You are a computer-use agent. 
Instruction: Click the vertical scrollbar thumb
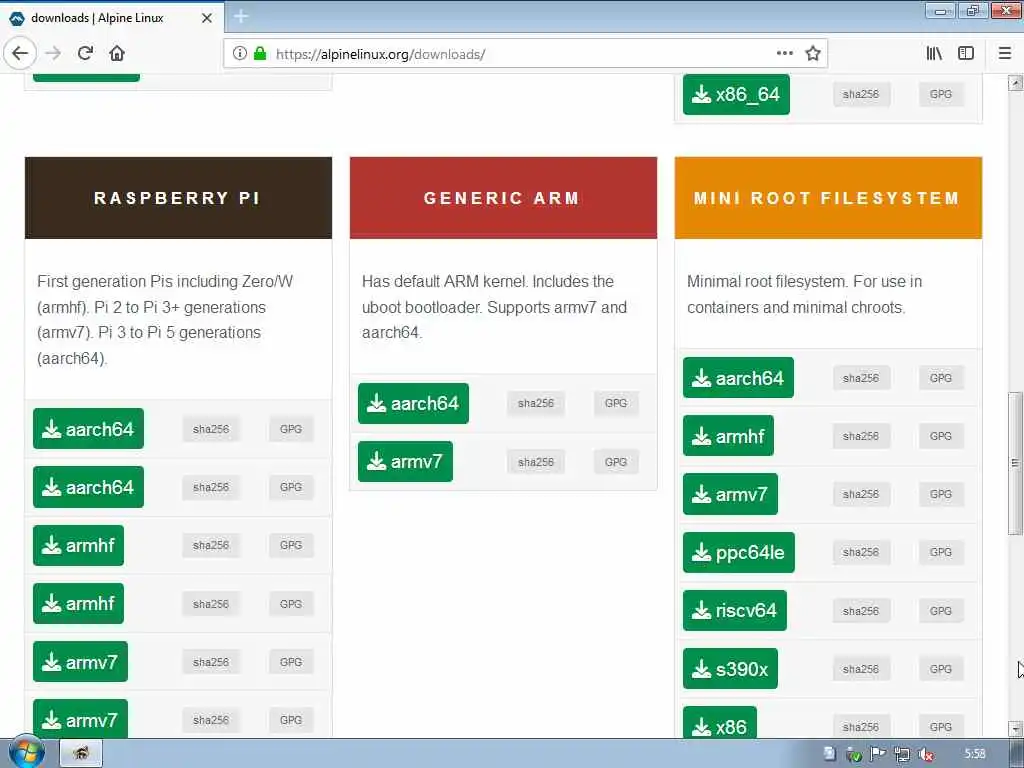[x=1016, y=463]
